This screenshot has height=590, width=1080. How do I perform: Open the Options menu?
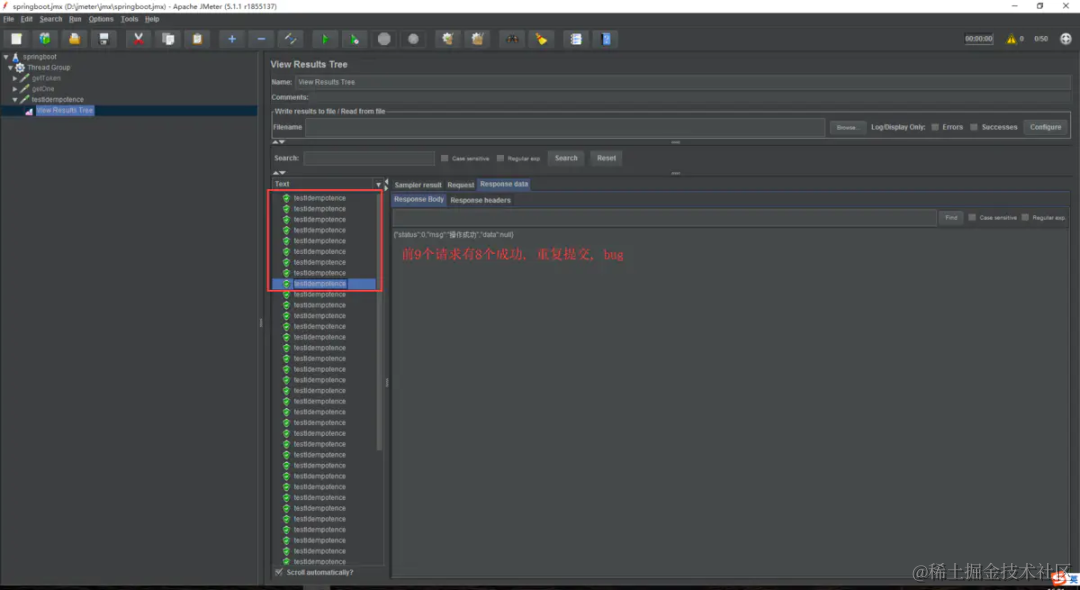101,19
